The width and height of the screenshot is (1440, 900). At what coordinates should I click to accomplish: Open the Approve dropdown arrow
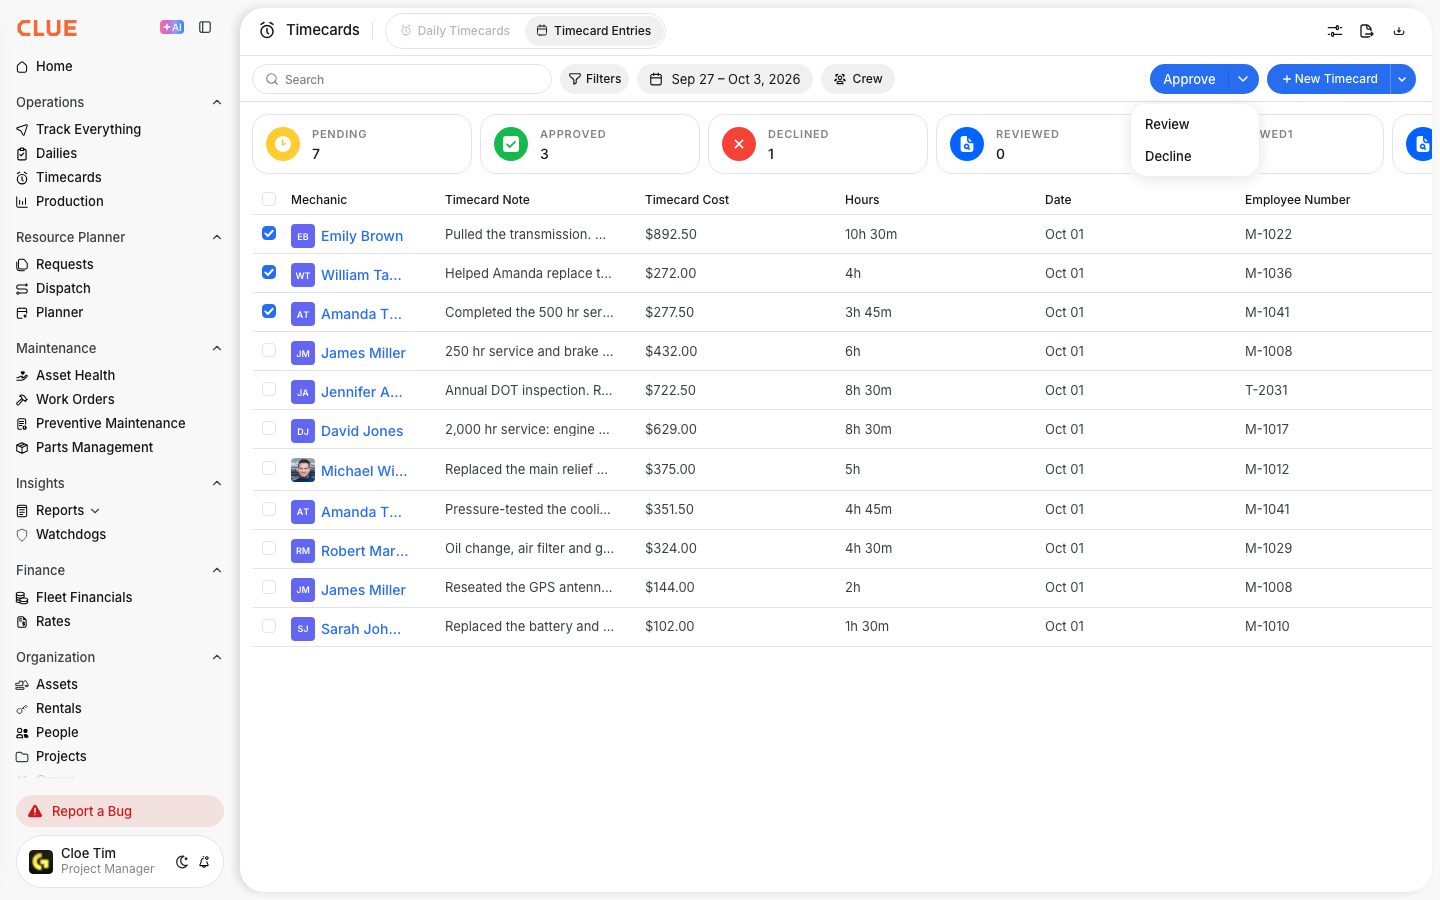tap(1243, 79)
